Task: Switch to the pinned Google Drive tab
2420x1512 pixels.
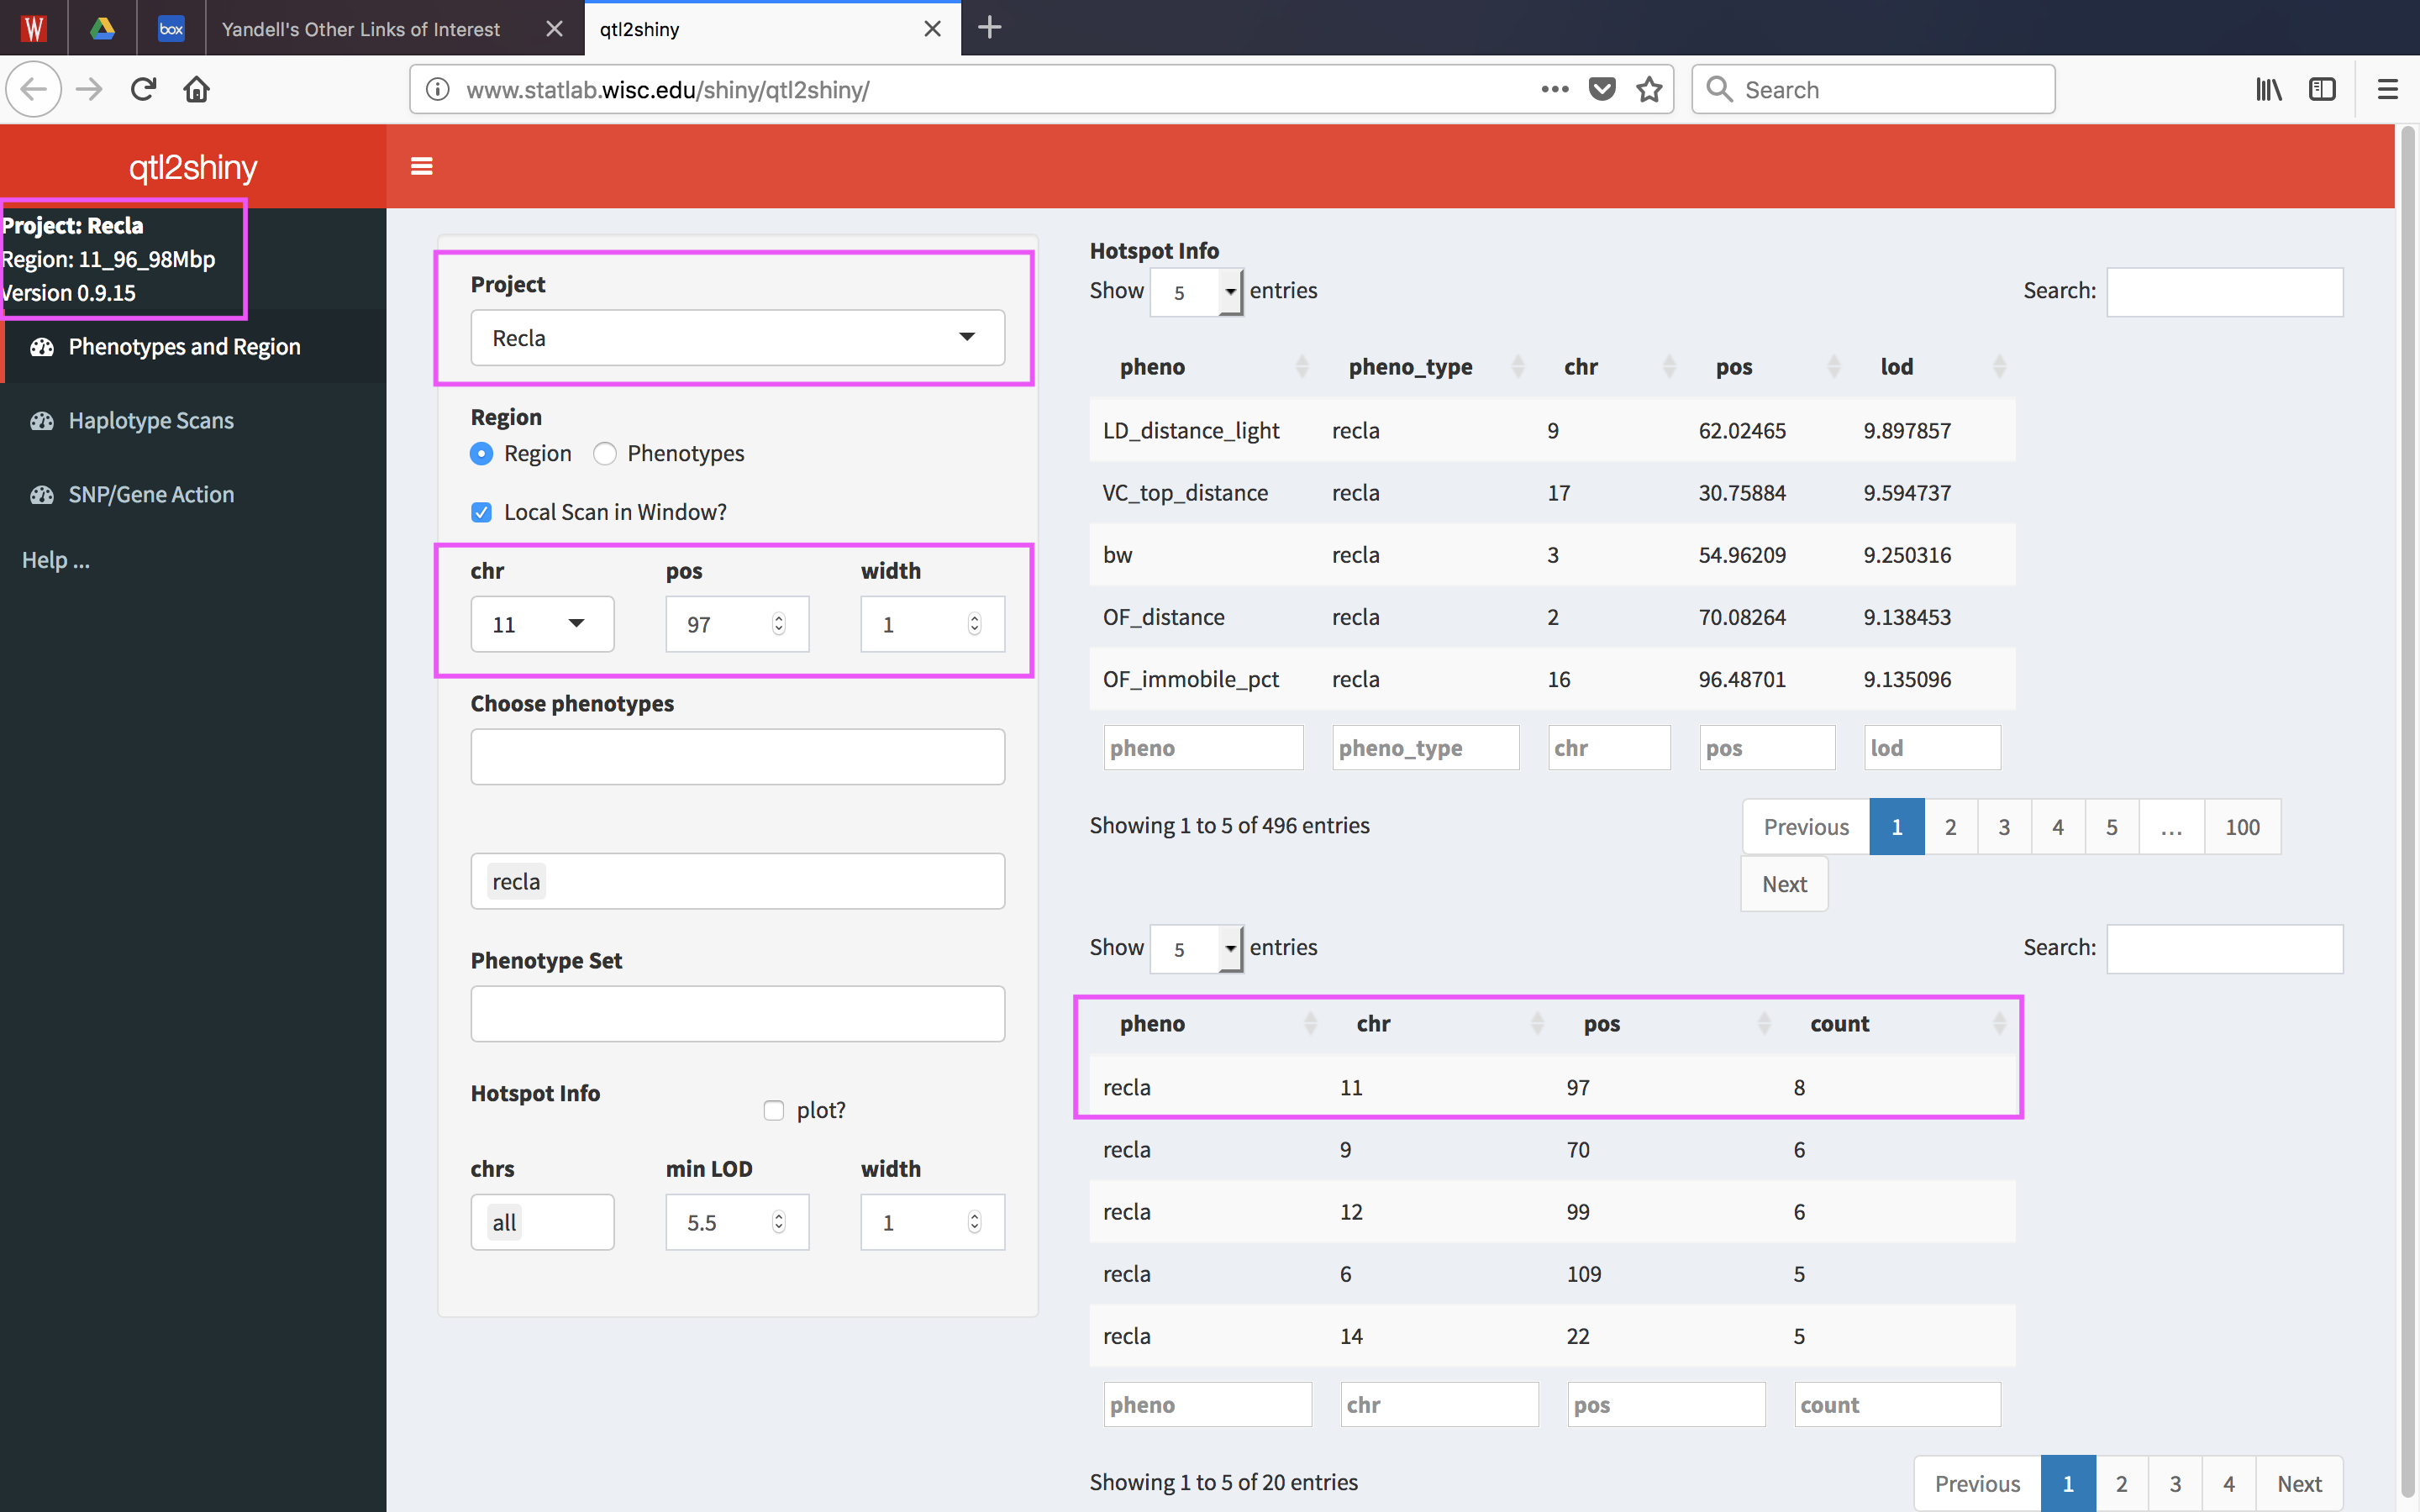Action: tap(102, 28)
